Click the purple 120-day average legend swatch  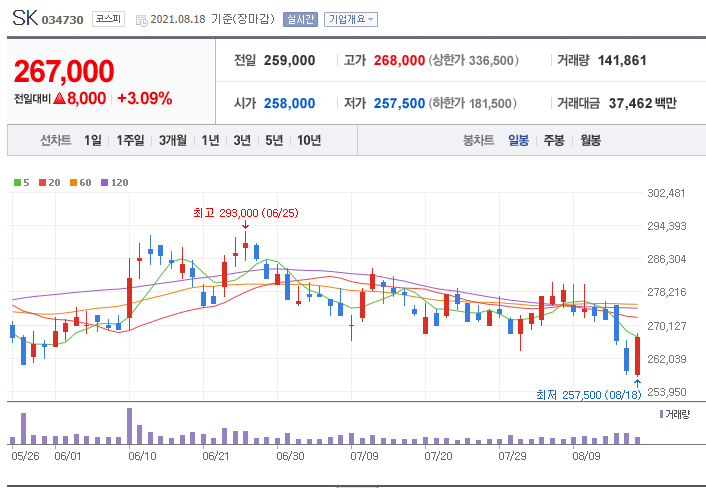(104, 182)
